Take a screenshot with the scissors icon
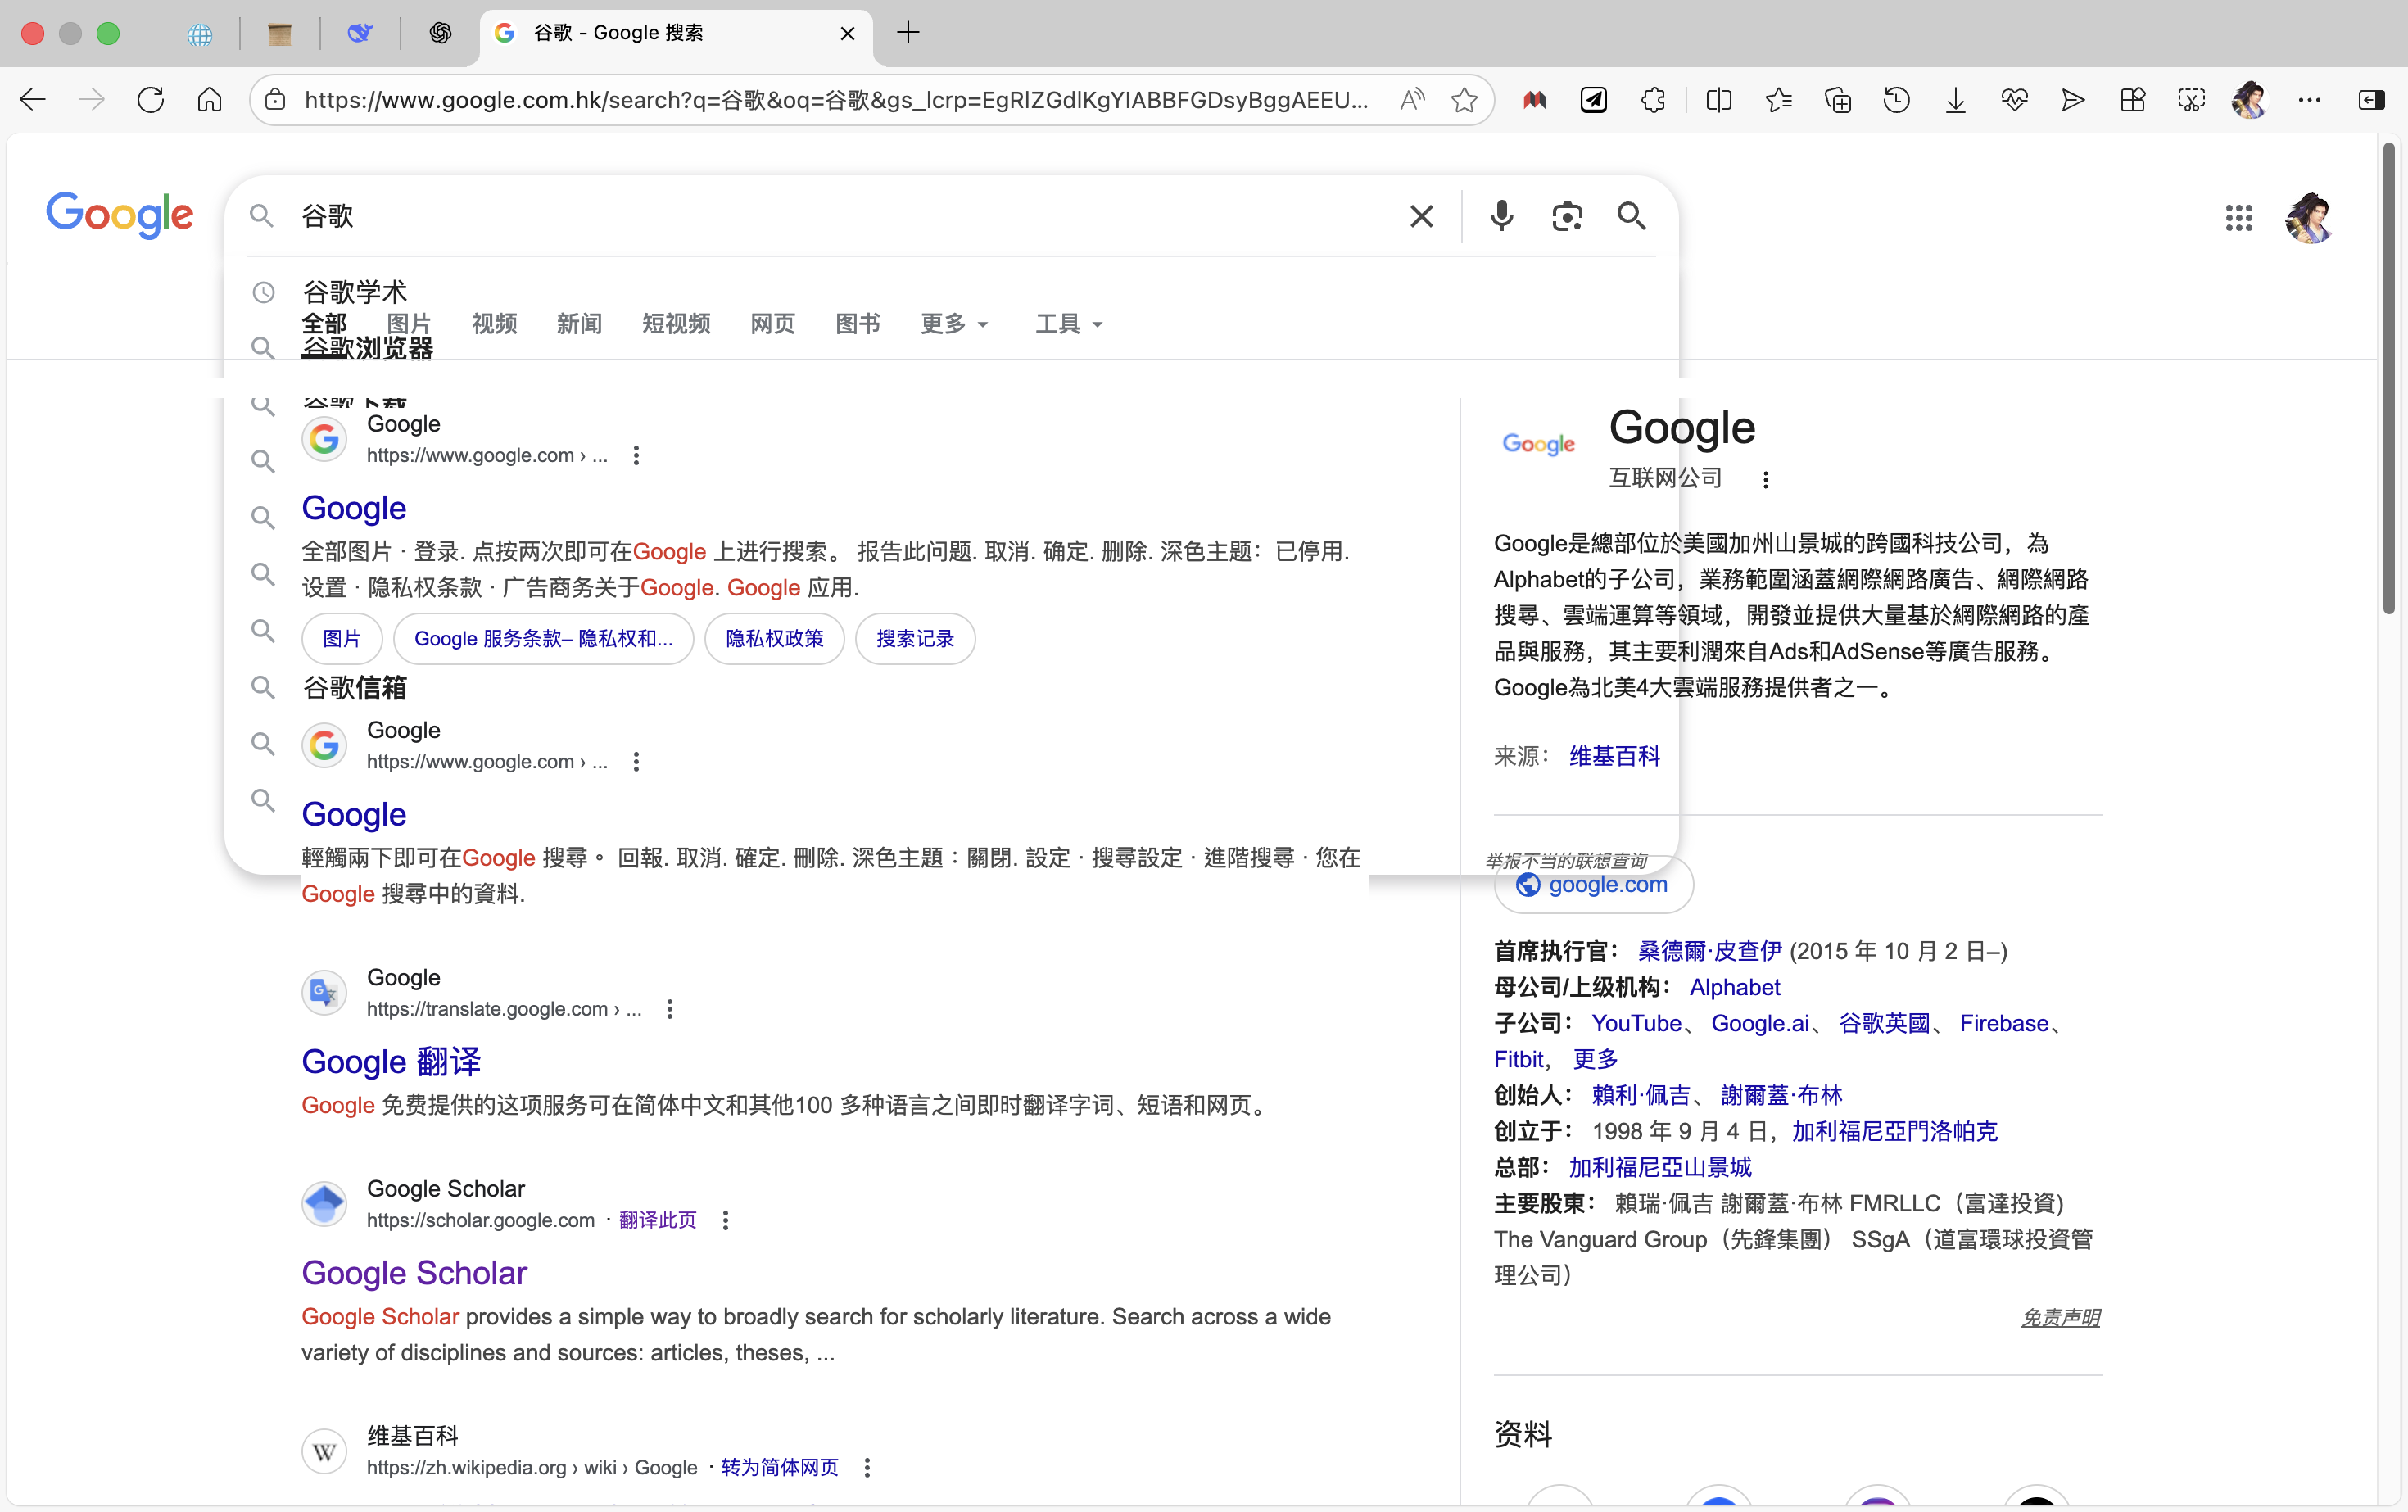The image size is (2408, 1512). click(x=2191, y=100)
